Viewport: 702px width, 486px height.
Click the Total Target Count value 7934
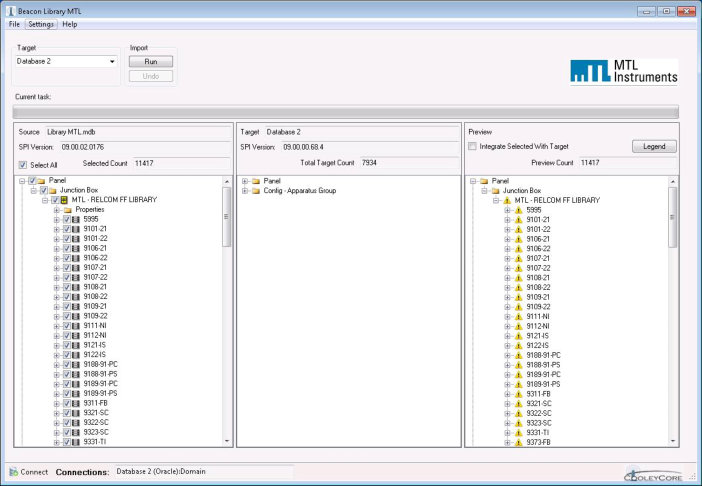pos(369,163)
